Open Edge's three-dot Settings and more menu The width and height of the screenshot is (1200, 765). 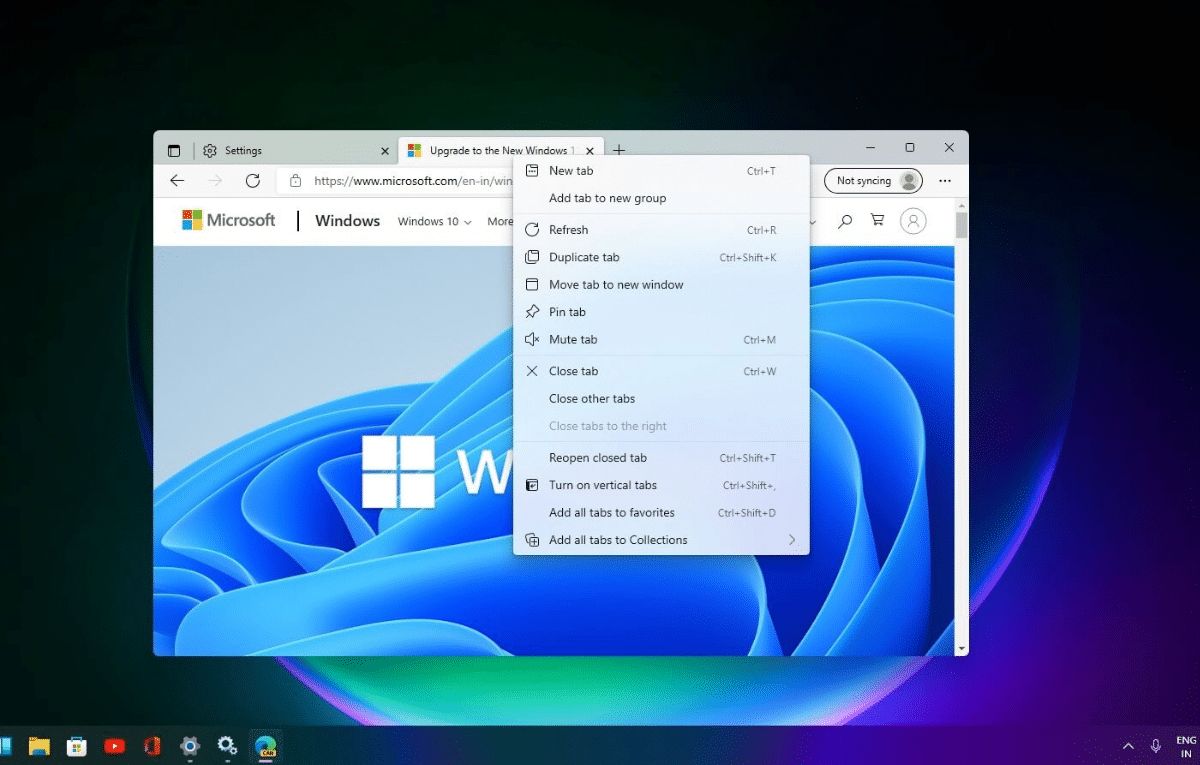945,181
